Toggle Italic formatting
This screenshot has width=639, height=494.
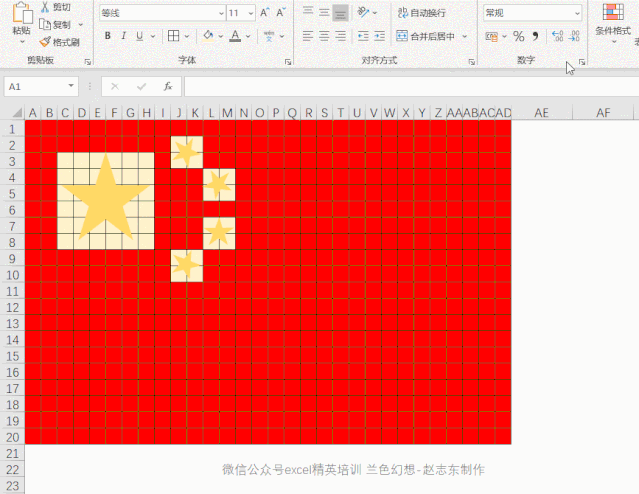[123, 36]
